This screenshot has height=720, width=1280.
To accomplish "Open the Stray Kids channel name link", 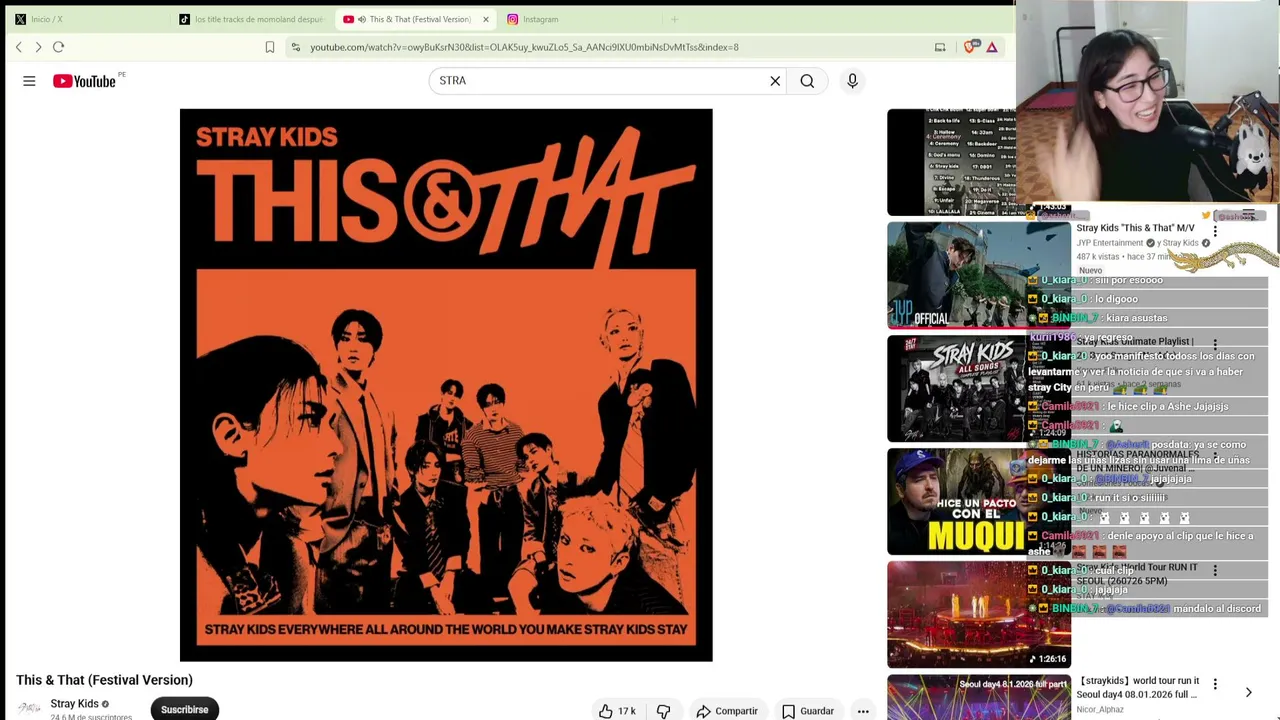I will [75, 704].
